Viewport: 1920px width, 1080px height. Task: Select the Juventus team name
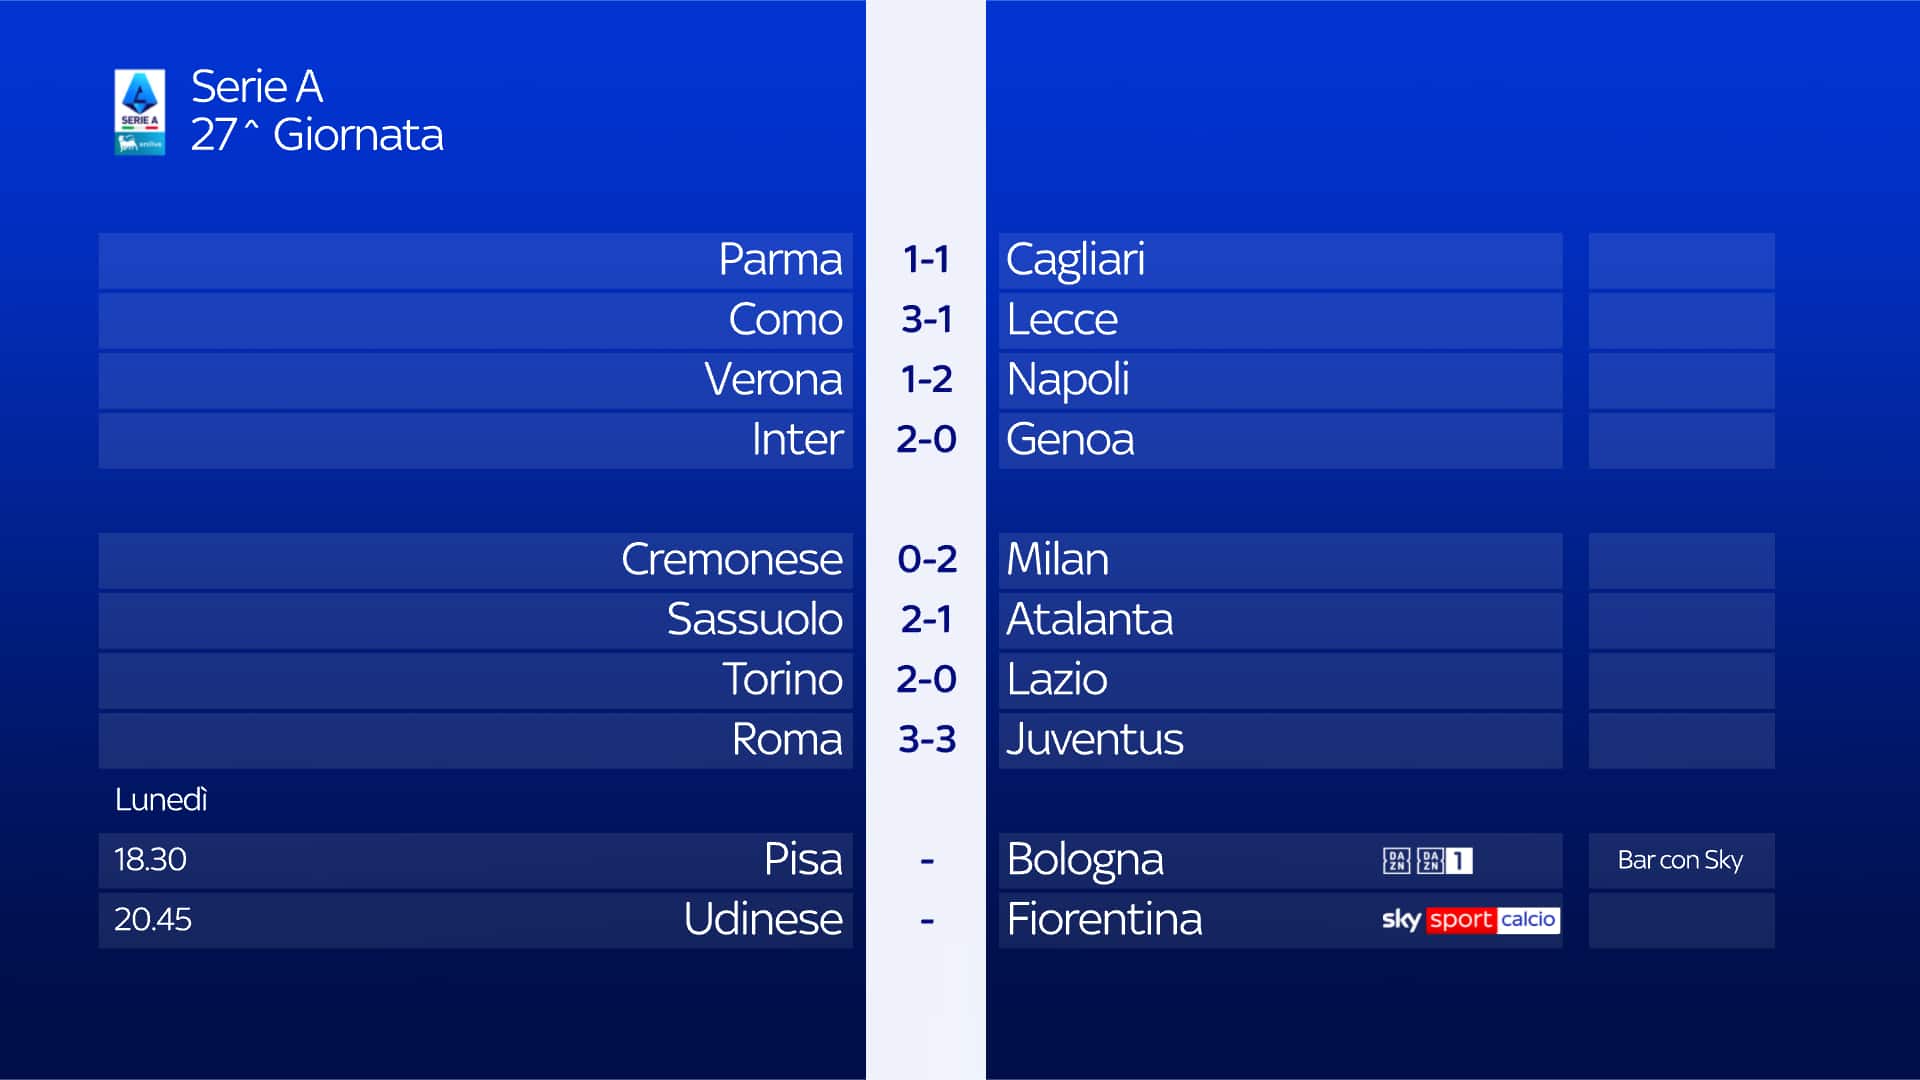pyautogui.click(x=1094, y=739)
